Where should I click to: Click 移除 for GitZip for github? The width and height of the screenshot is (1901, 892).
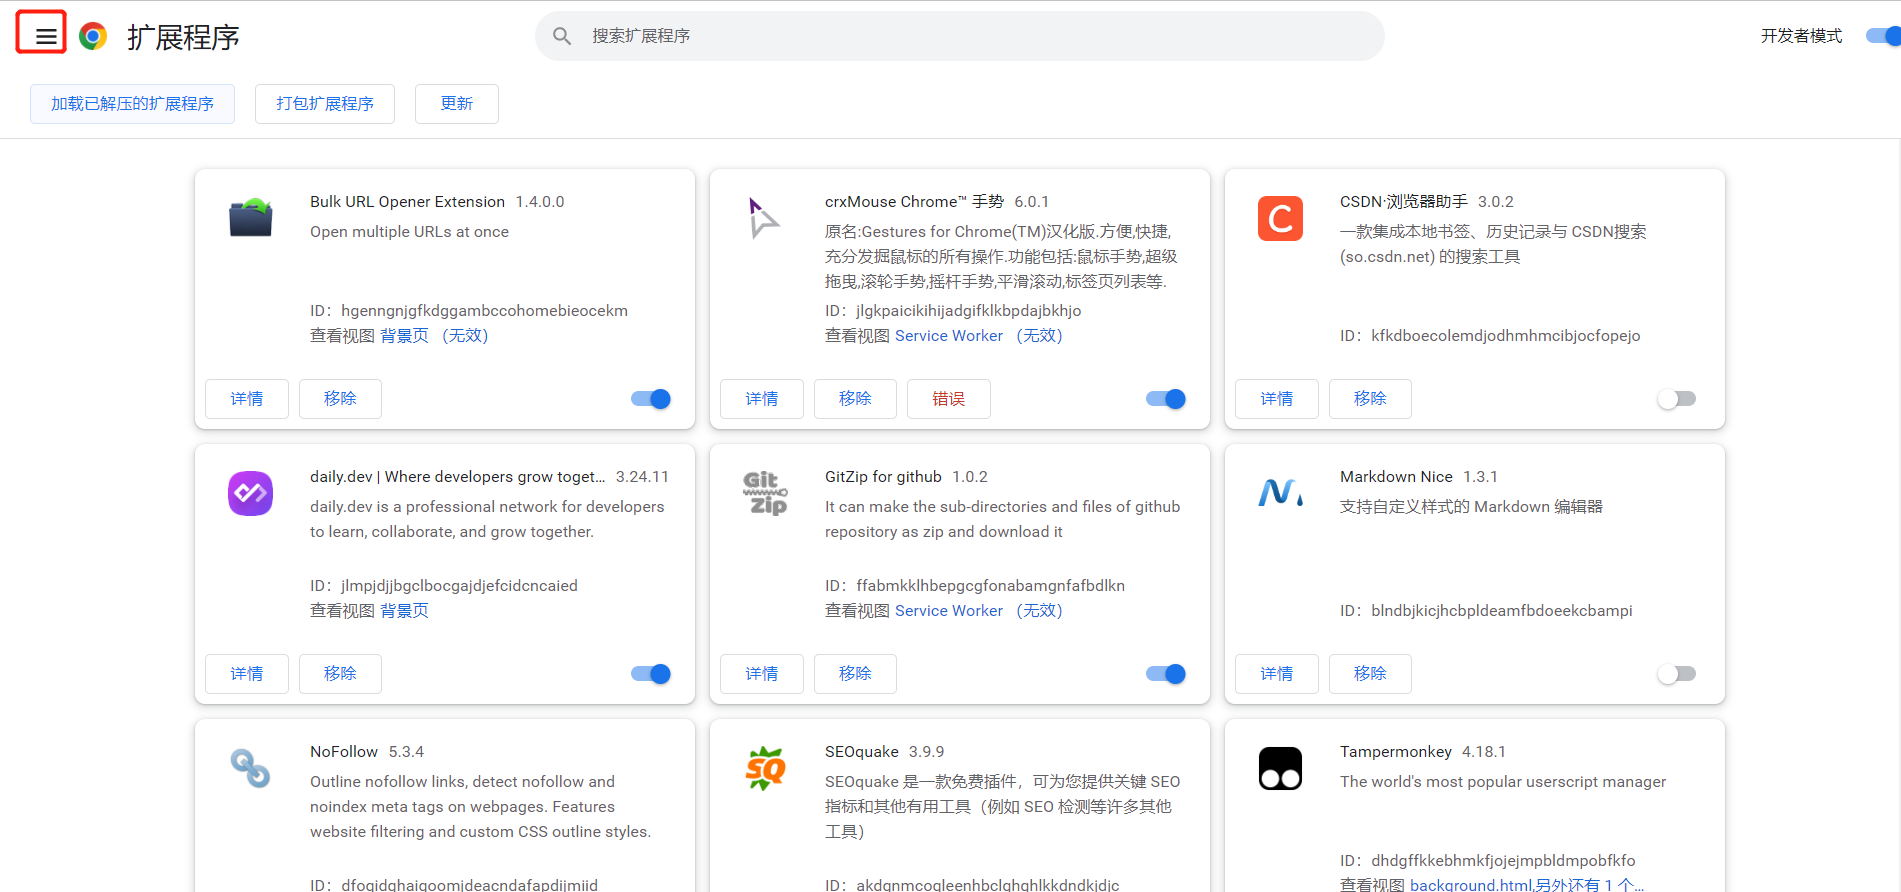[855, 674]
